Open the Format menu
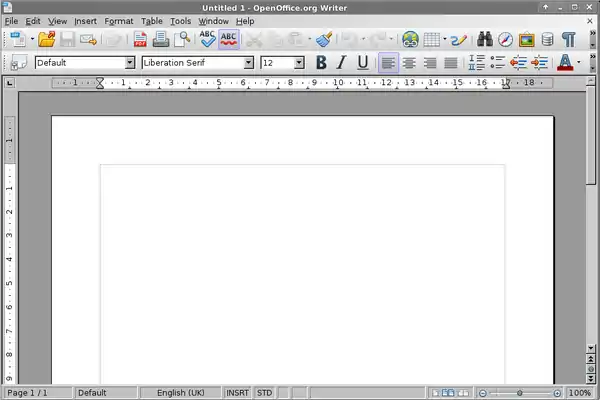 [118, 21]
